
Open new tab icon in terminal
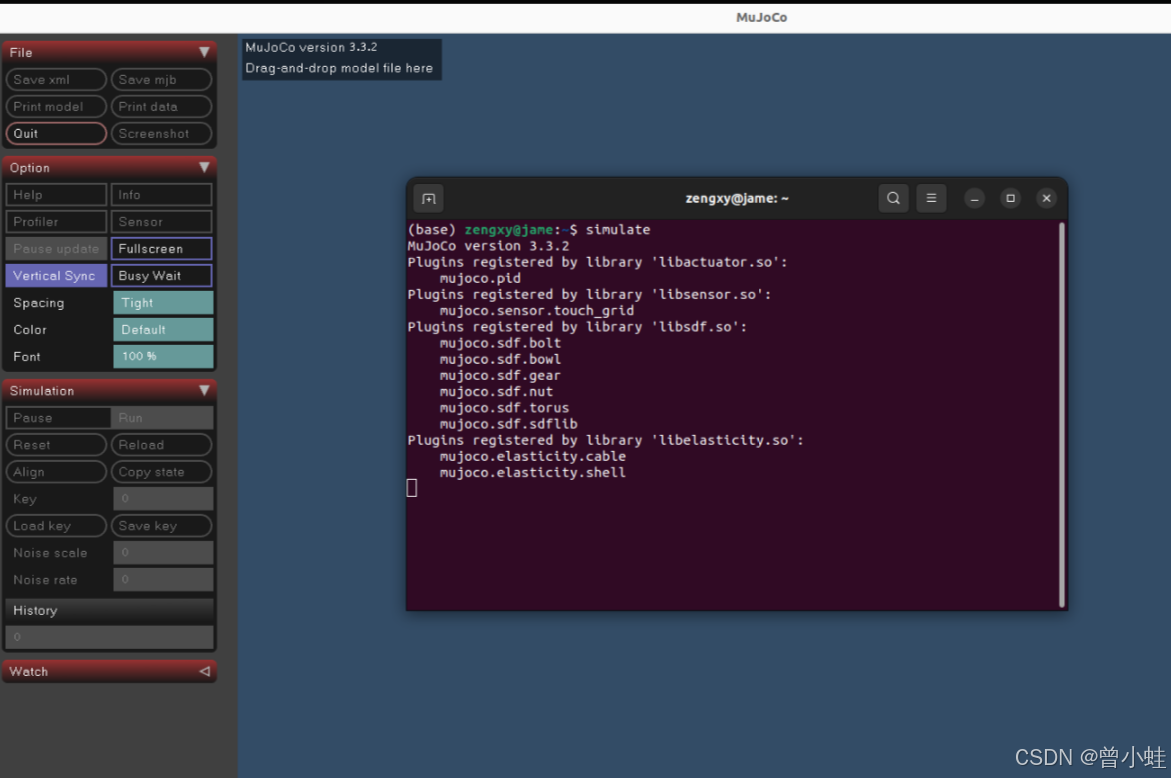point(428,199)
